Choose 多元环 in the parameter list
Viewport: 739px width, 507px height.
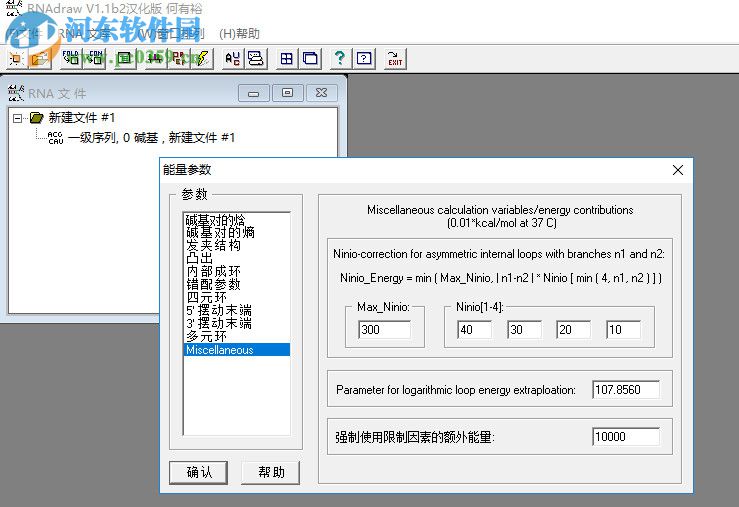206,336
